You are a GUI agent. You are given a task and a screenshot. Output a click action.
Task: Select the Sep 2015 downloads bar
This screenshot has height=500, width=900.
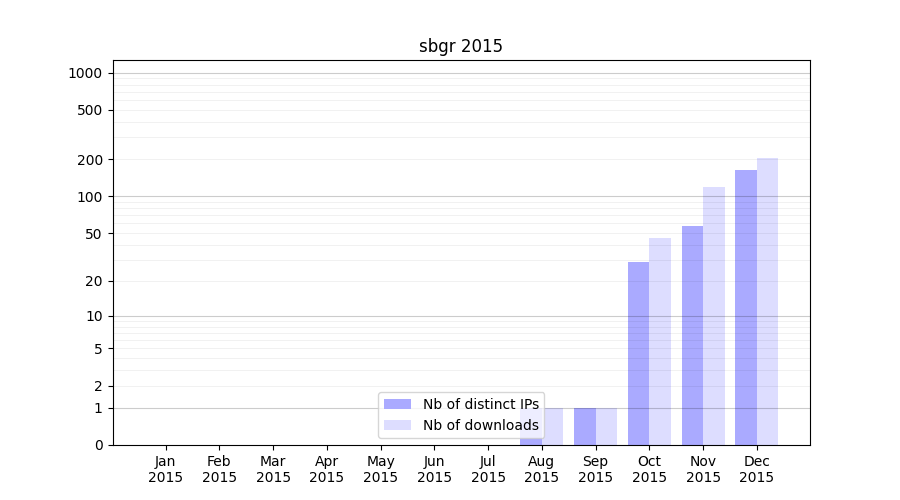pyautogui.click(x=606, y=426)
